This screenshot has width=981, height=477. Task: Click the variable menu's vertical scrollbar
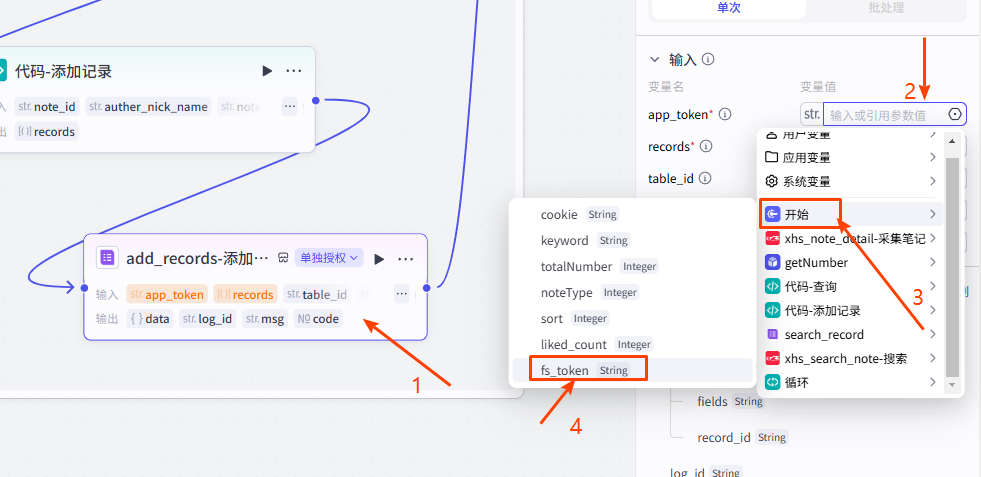952,260
